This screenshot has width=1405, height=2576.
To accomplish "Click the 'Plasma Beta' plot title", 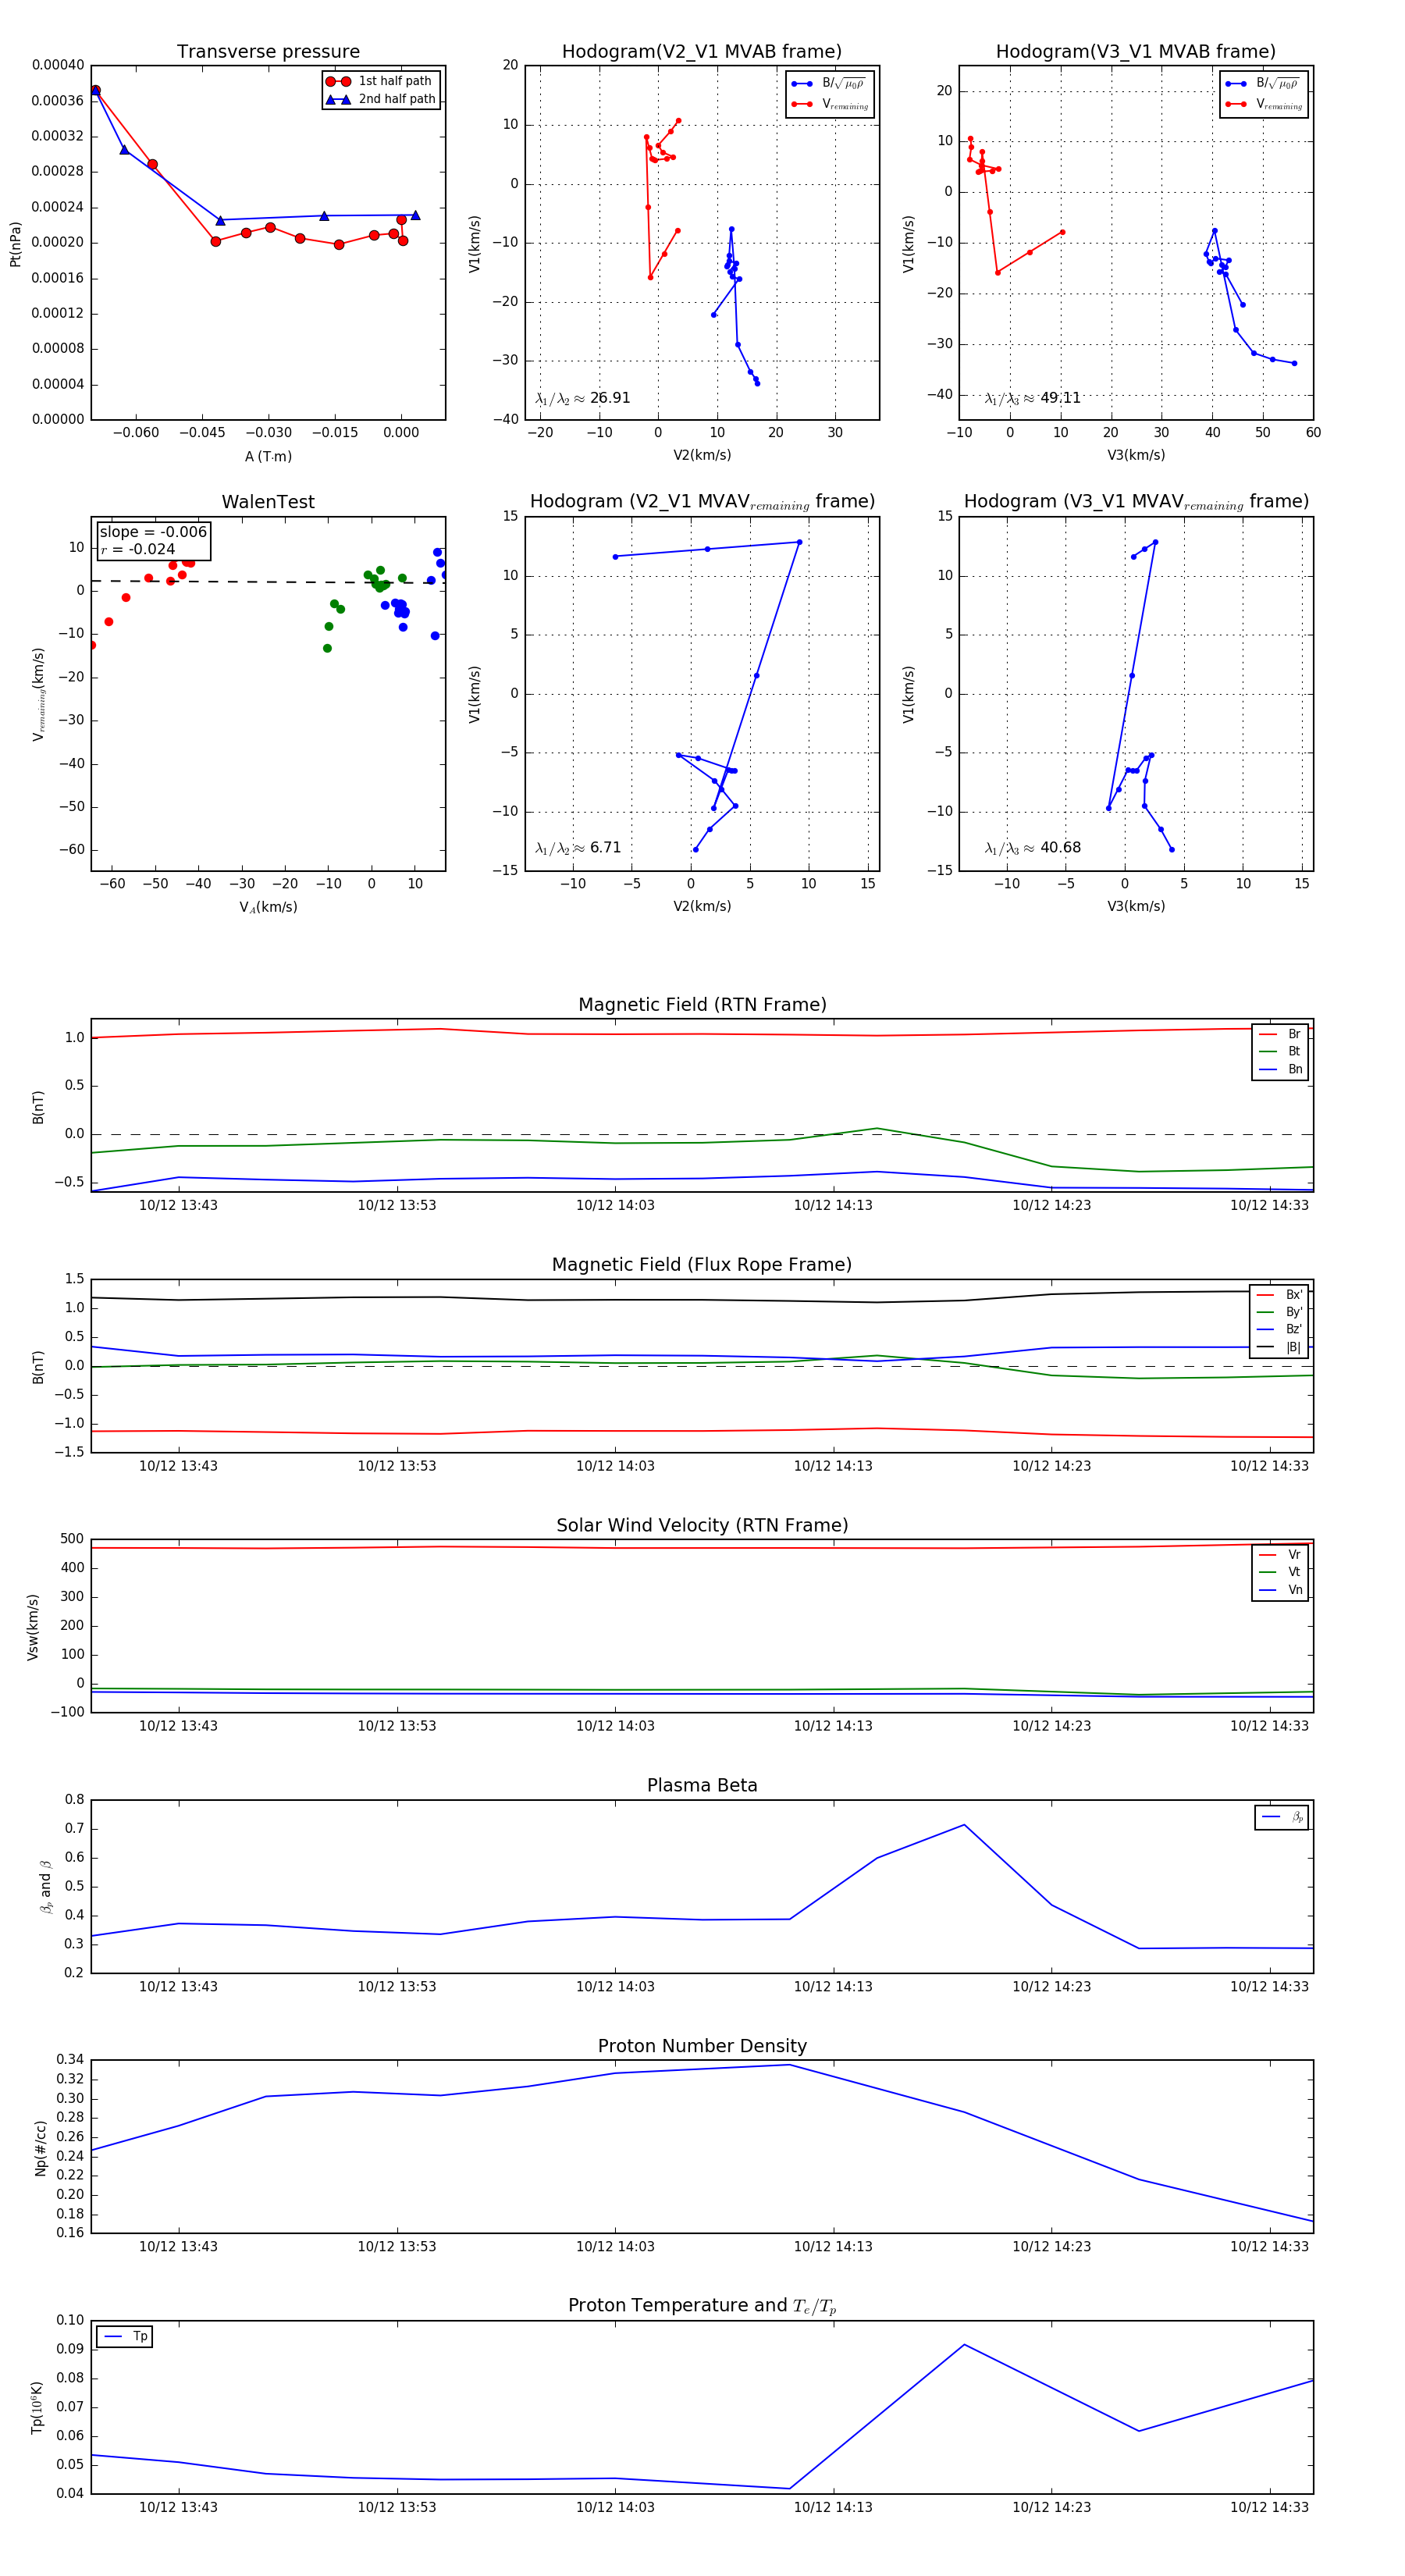I will click(x=702, y=1786).
